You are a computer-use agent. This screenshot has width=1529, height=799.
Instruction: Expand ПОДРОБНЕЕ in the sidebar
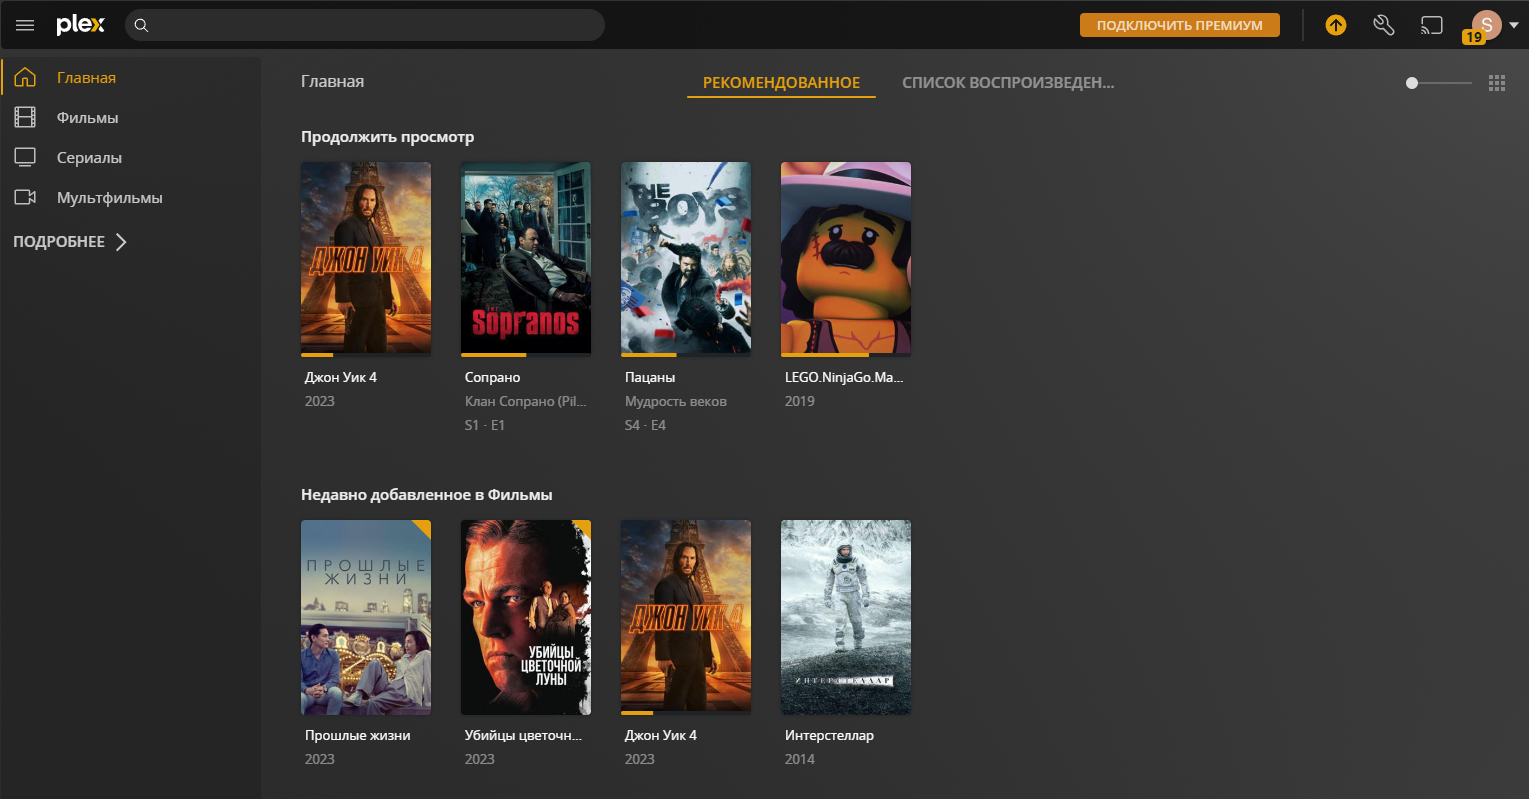[70, 242]
